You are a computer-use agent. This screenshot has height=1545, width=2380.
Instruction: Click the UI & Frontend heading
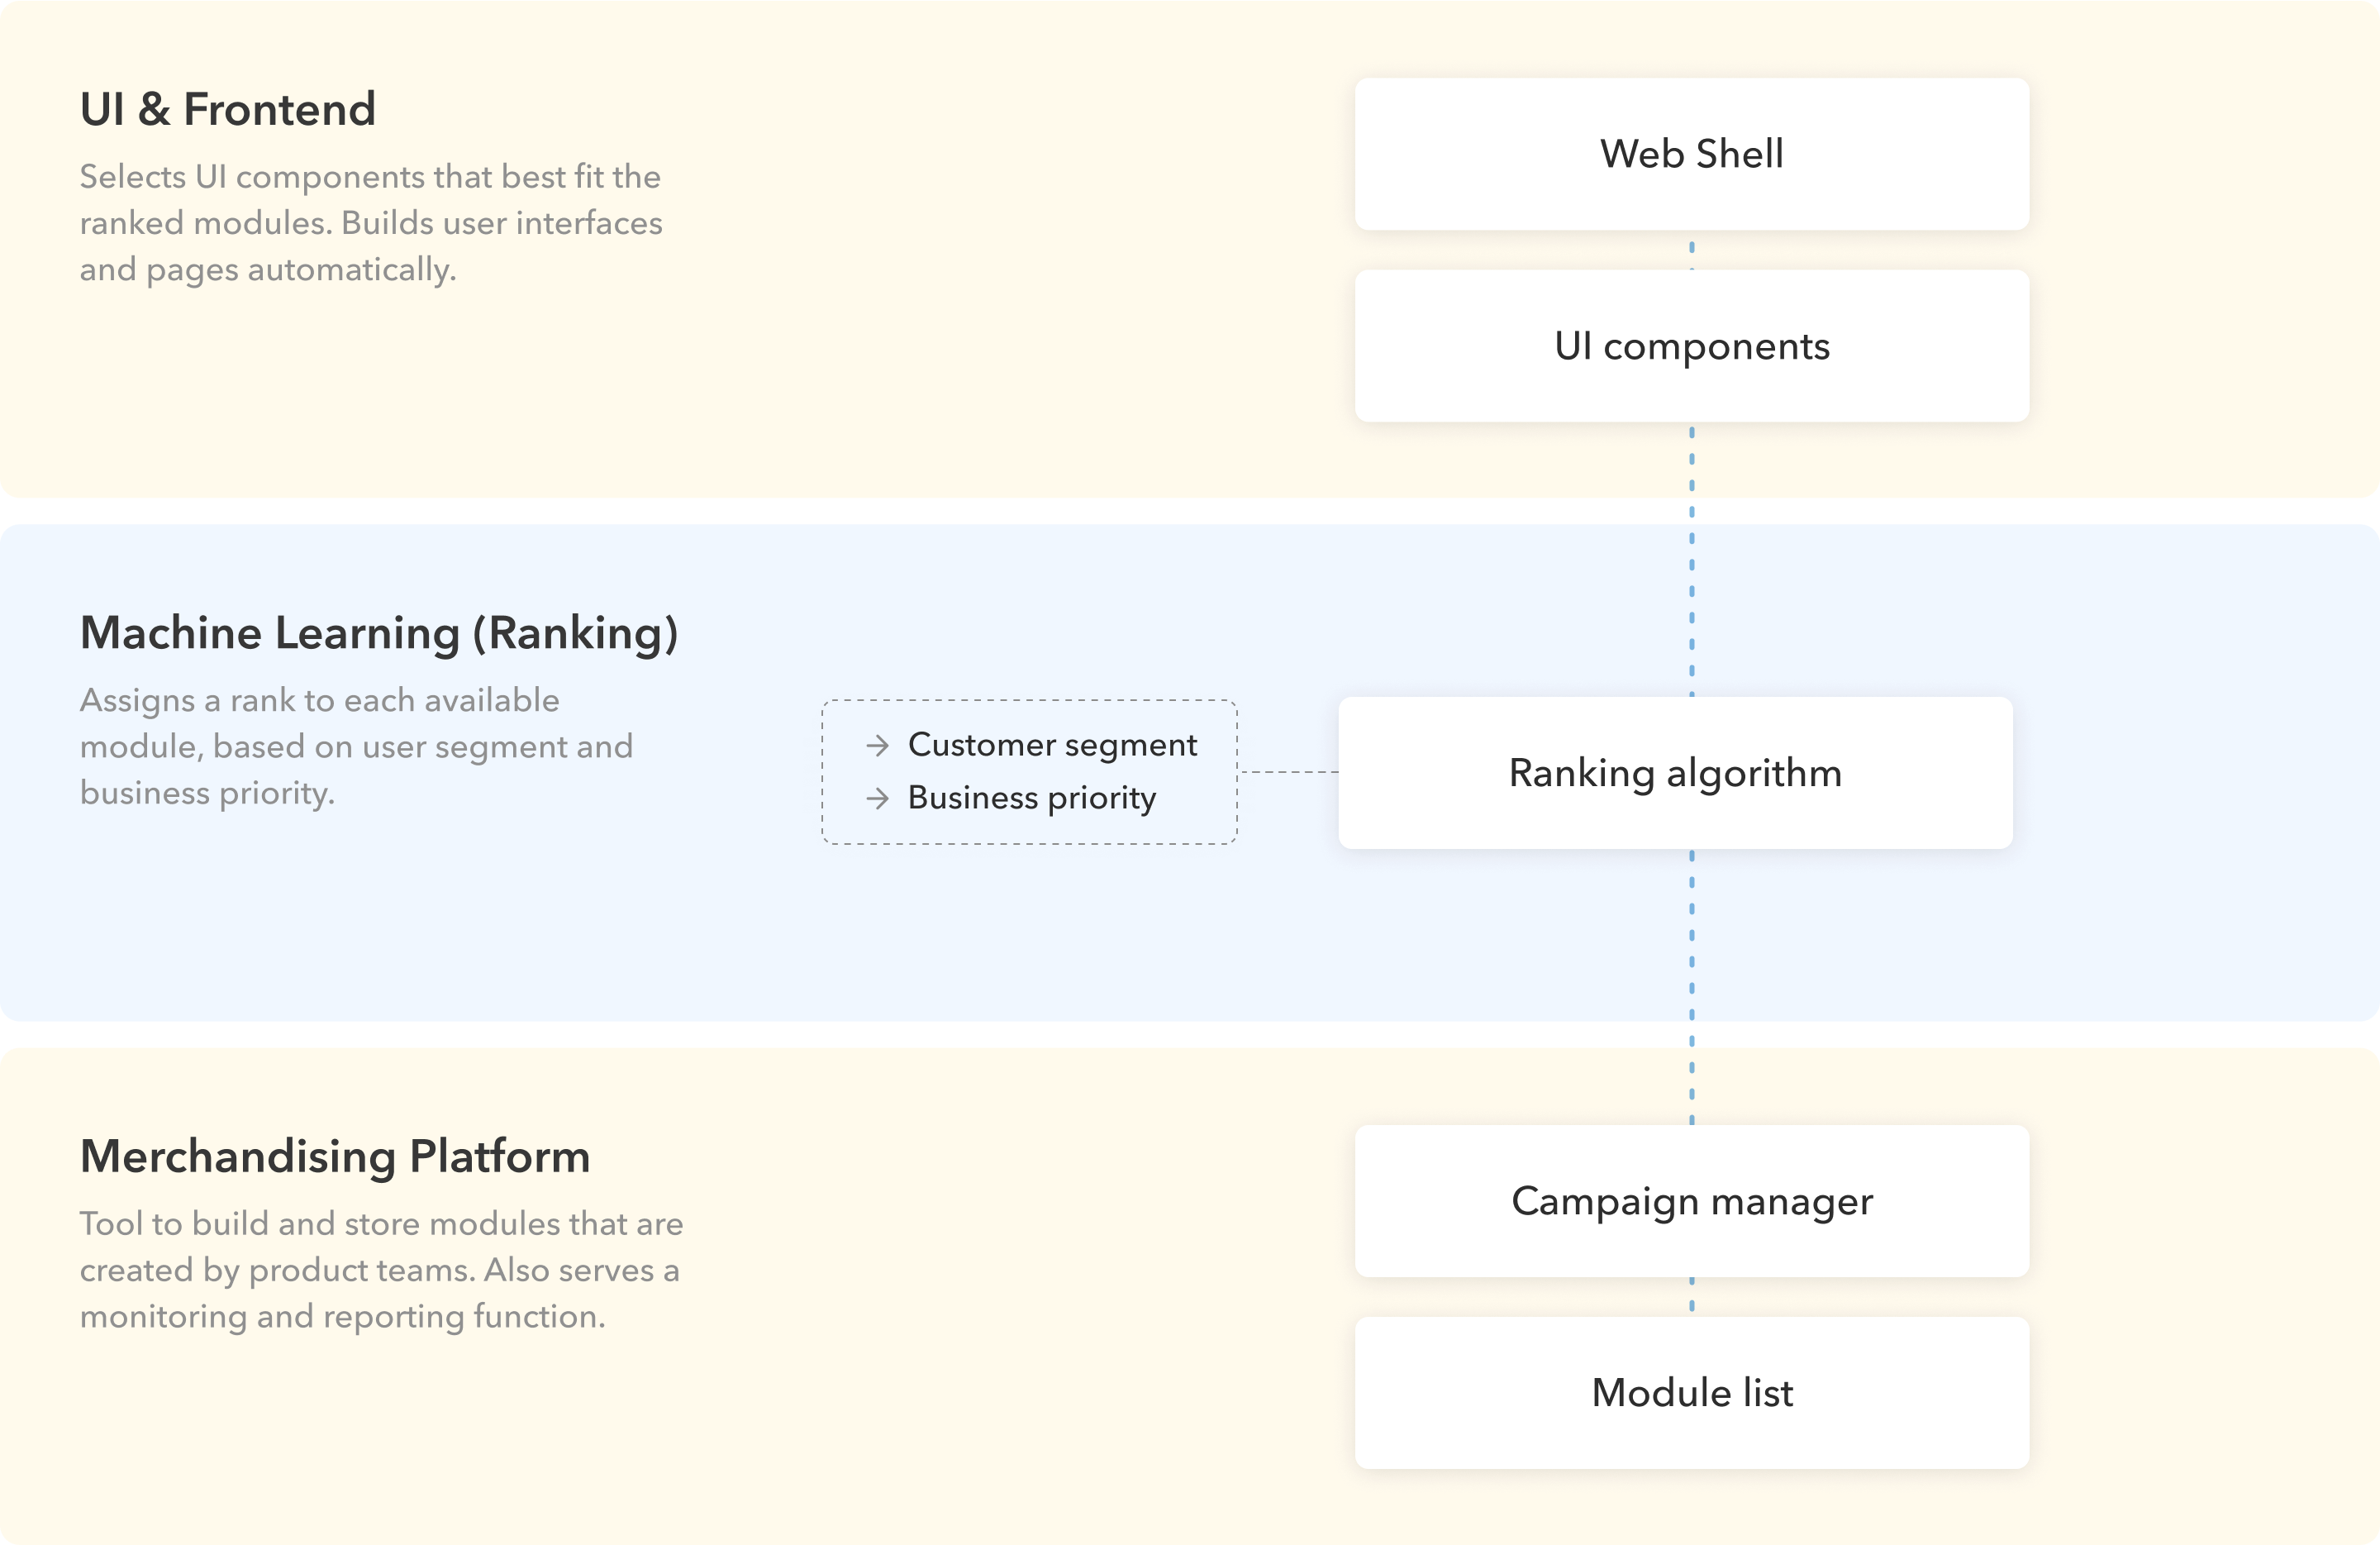[x=228, y=109]
